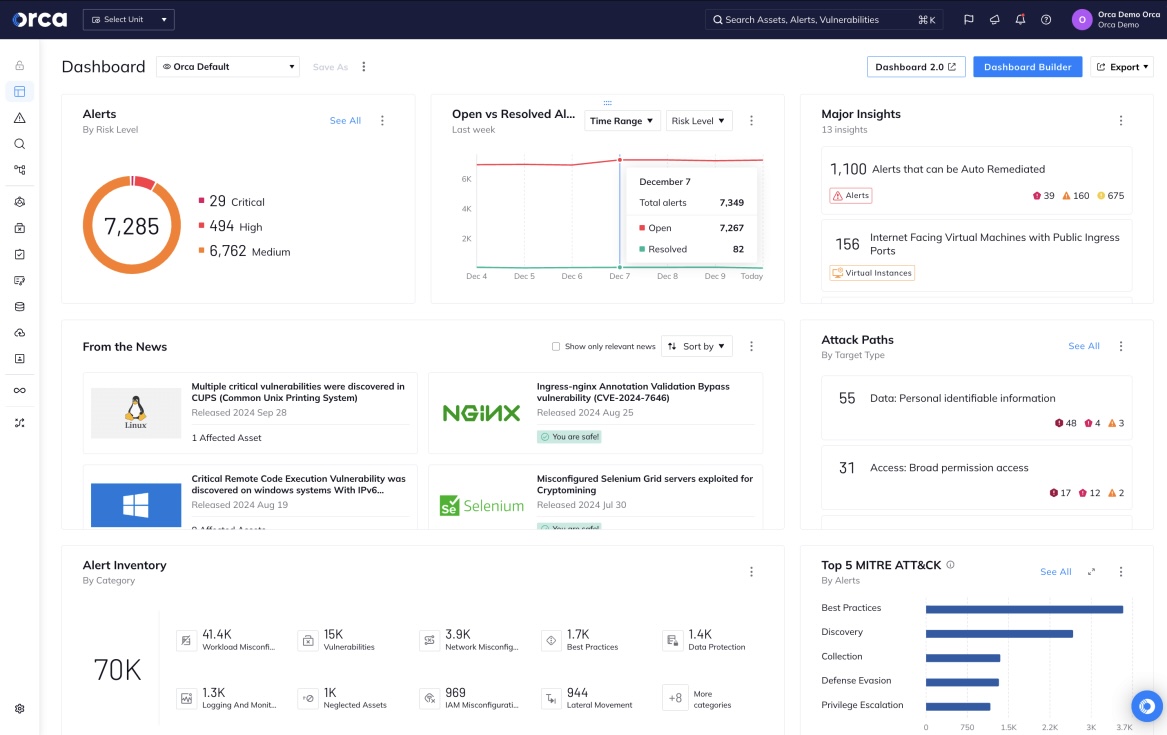Click the identity badge icon in sidebar
The image size is (1167, 735).
point(19,359)
